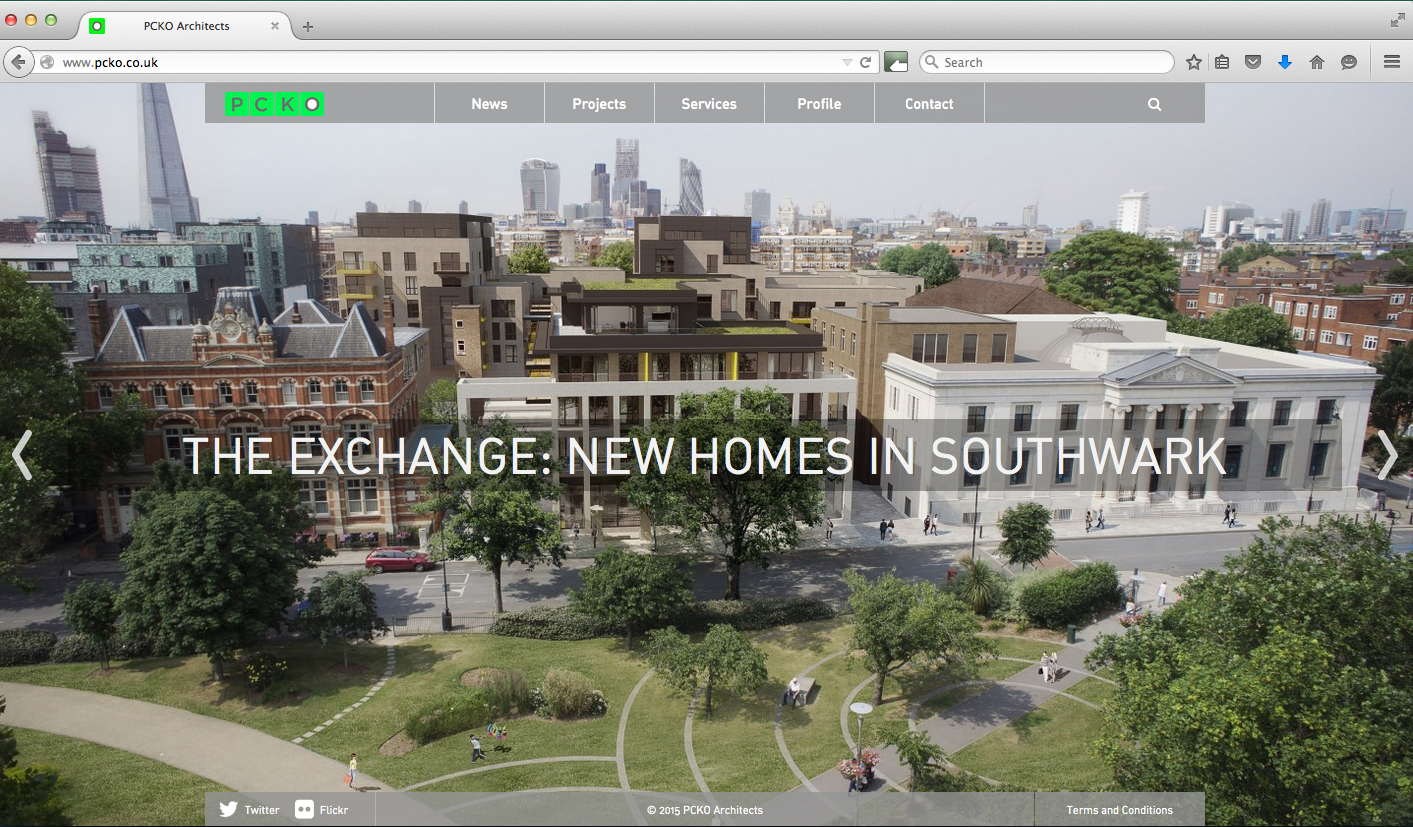
Task: Open Terms and Conditions page
Action: click(1119, 810)
